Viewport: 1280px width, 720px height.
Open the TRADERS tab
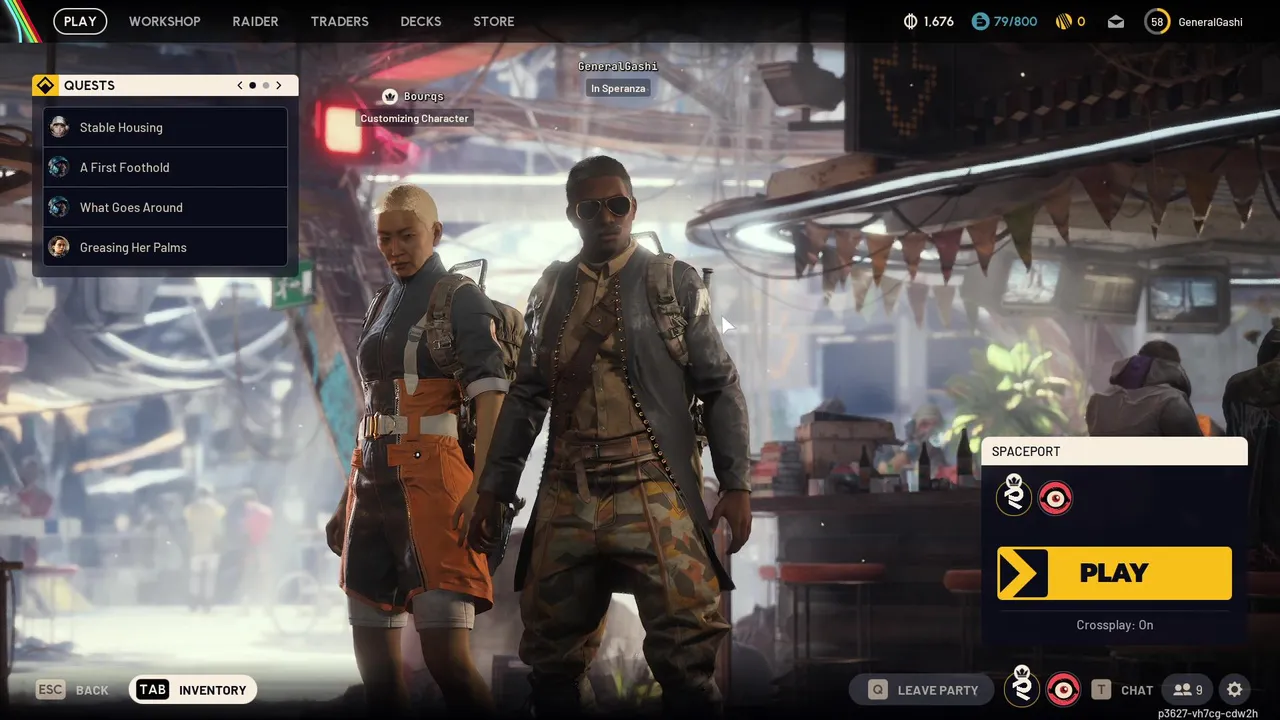click(x=339, y=21)
